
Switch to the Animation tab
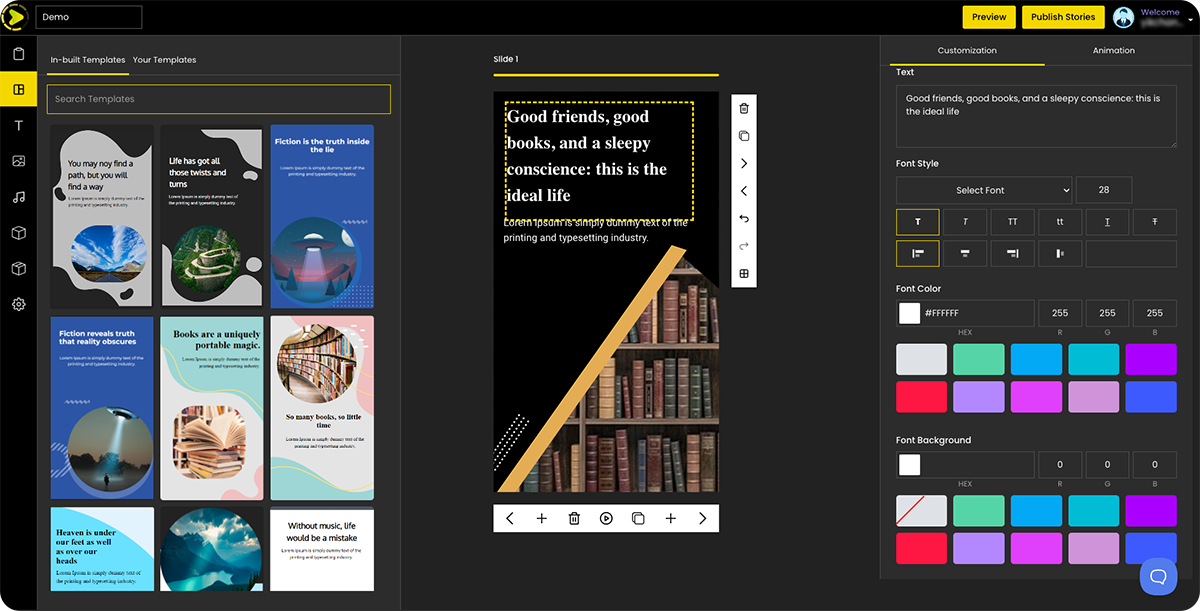click(1113, 50)
